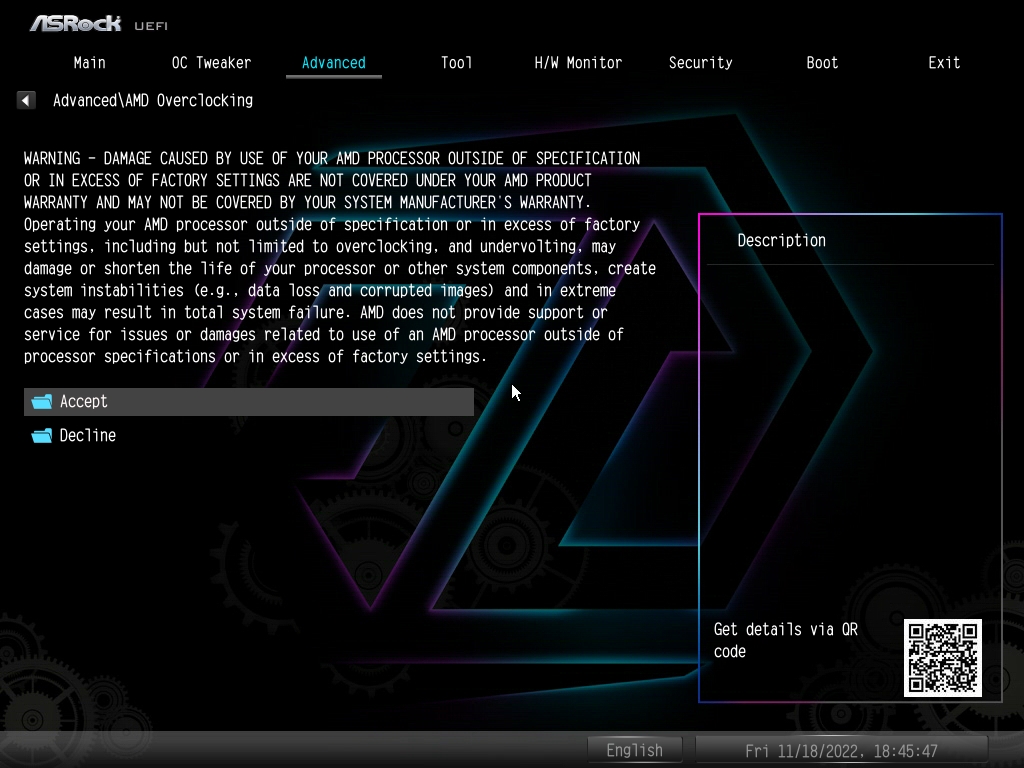Go back using the left arrow icon
1024x768 pixels.
point(26,101)
